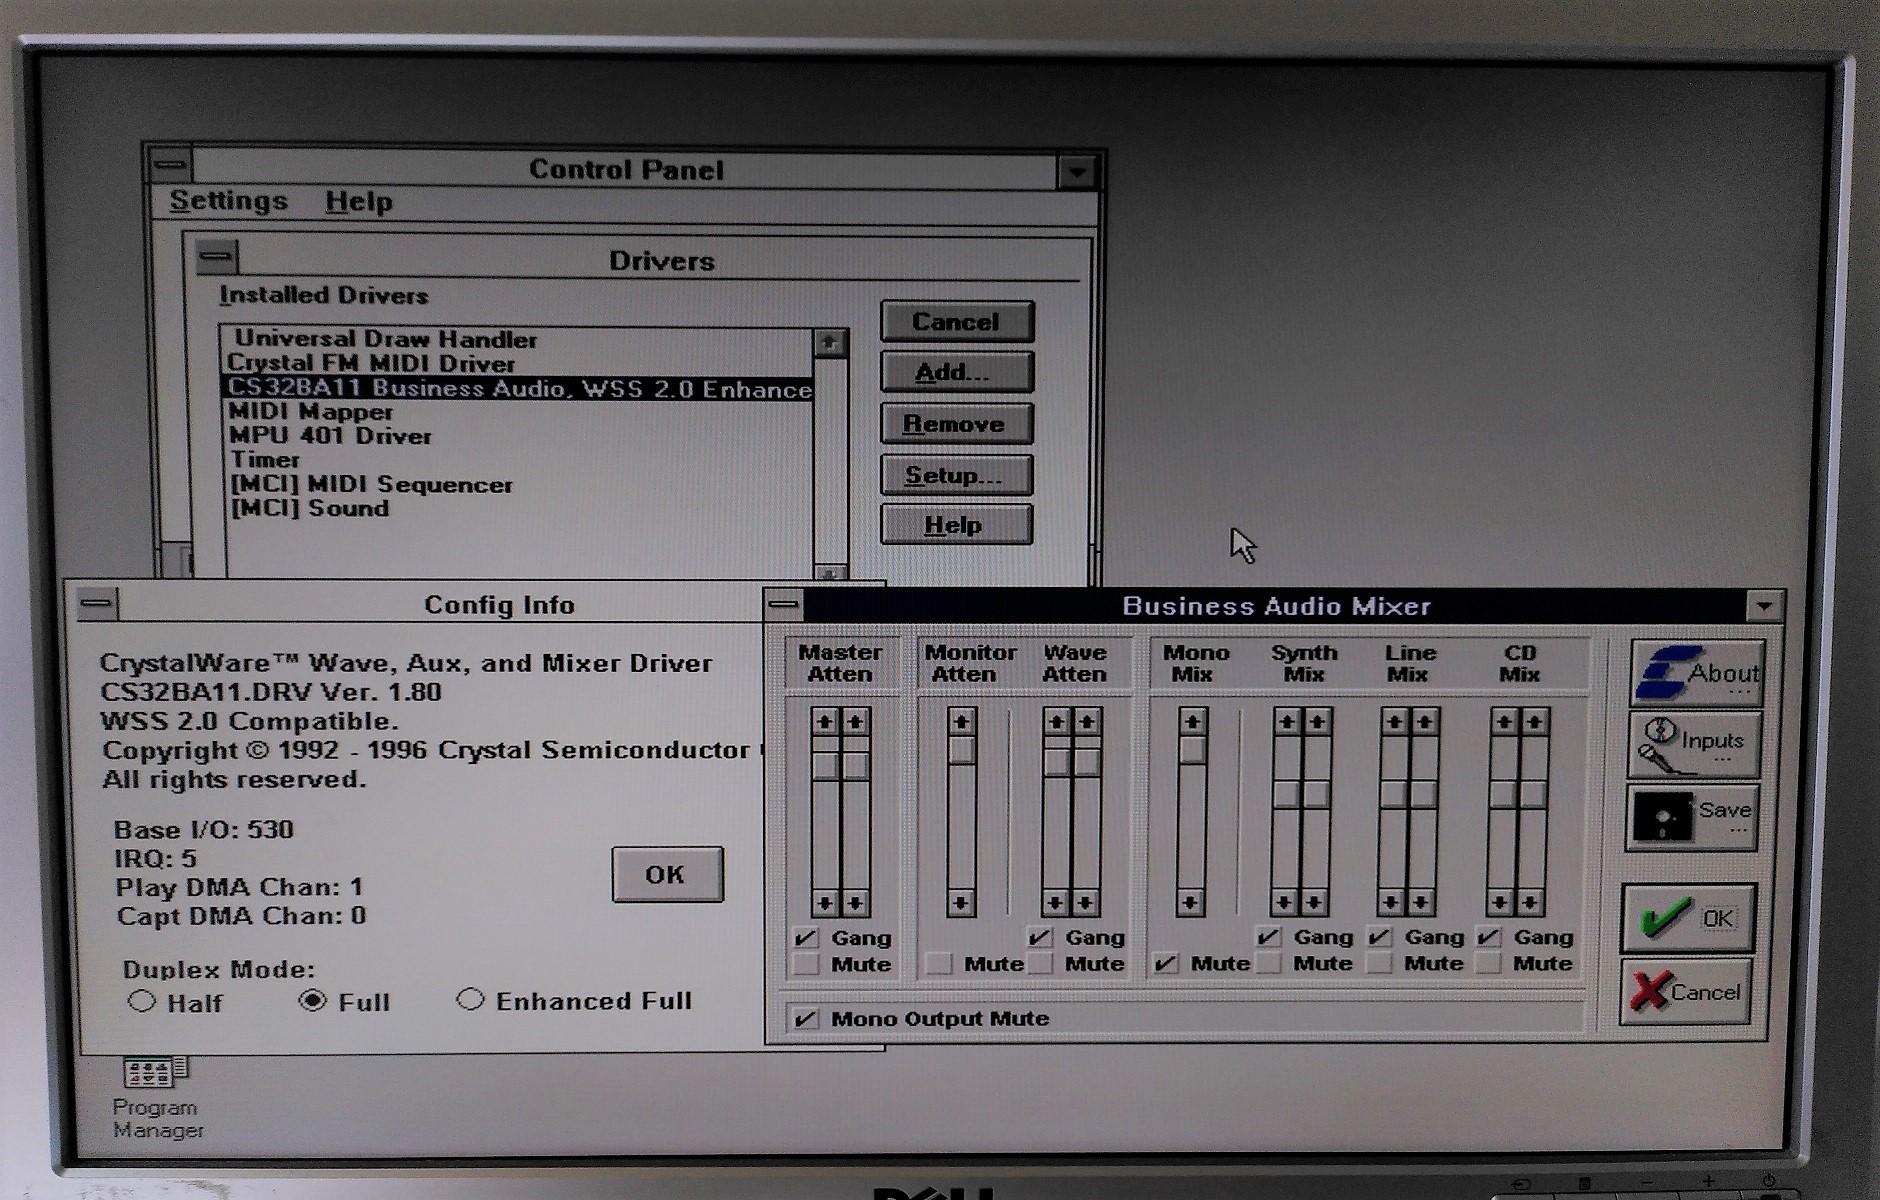Click Mono Mix slider down arrow

pos(1190,903)
